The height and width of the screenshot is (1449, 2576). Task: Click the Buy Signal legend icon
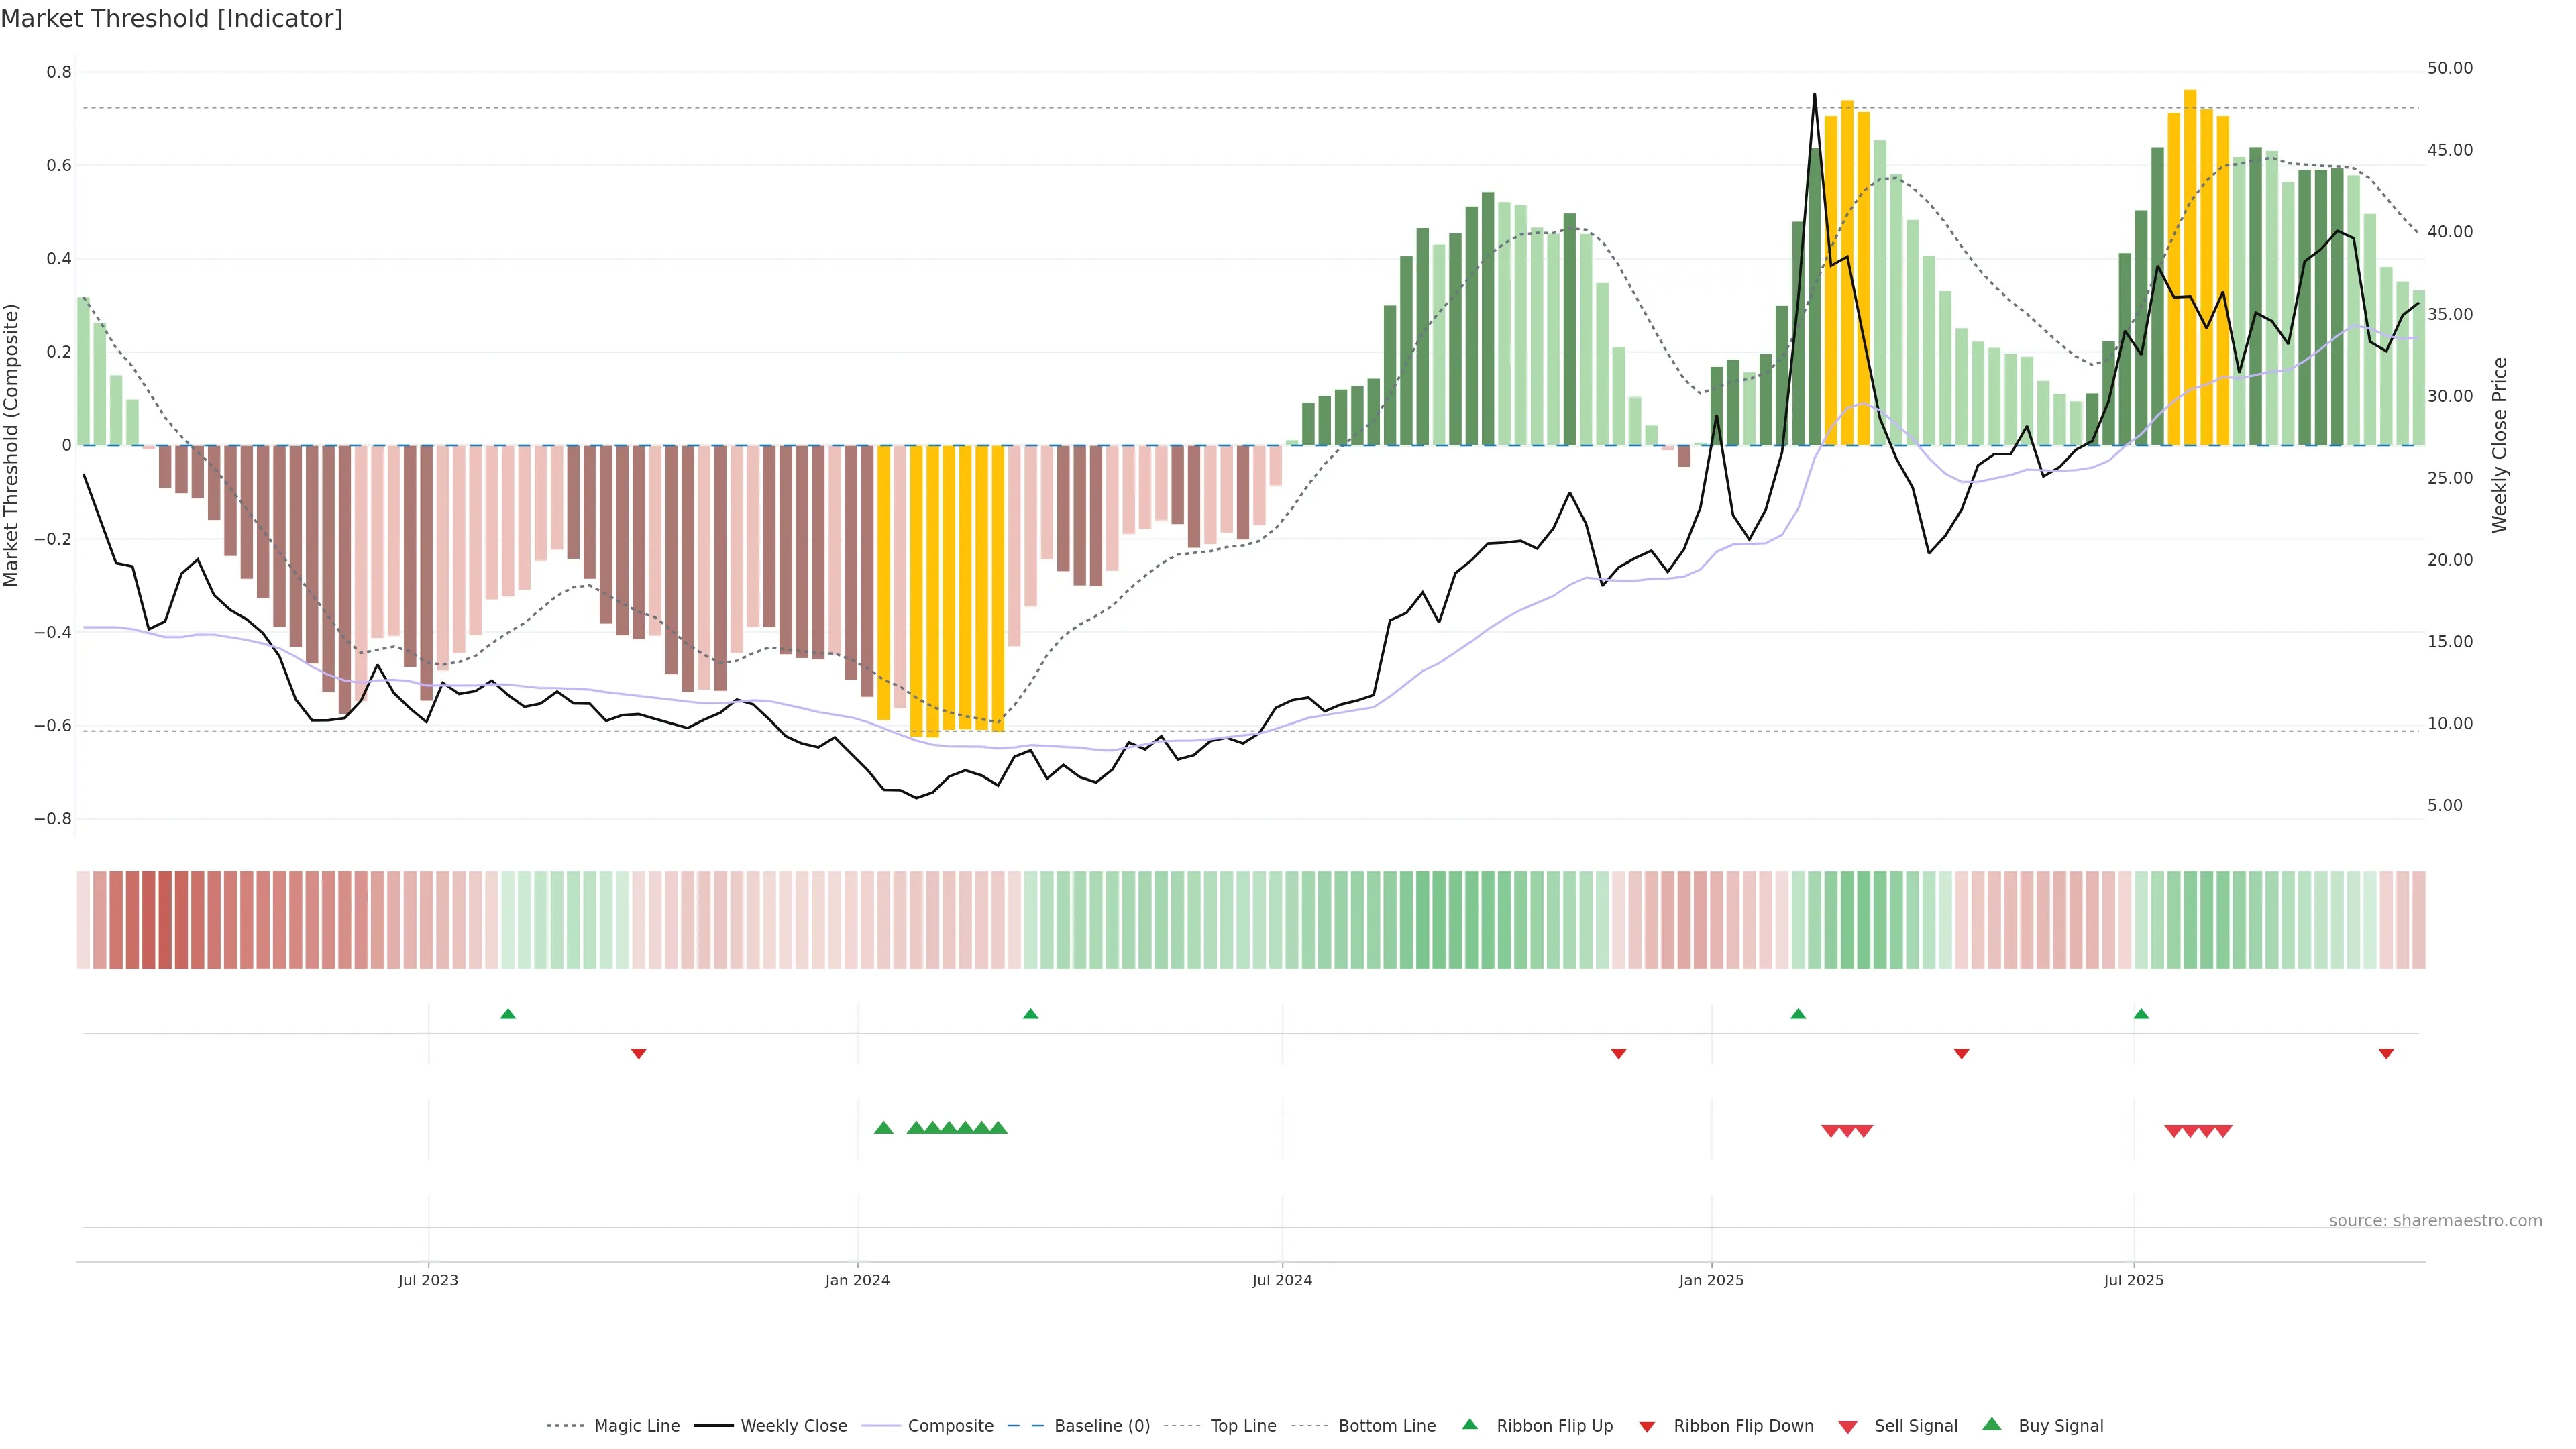[1992, 1424]
